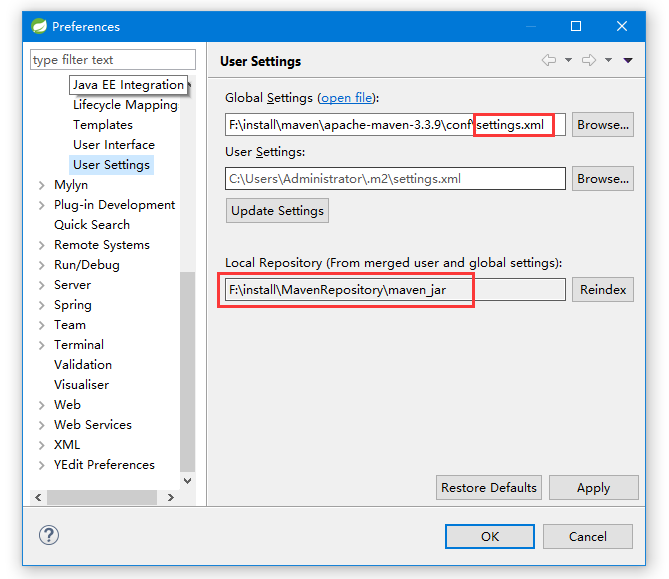Maximize the Preferences window
Viewport: 669px width, 579px height.
tap(576, 26)
